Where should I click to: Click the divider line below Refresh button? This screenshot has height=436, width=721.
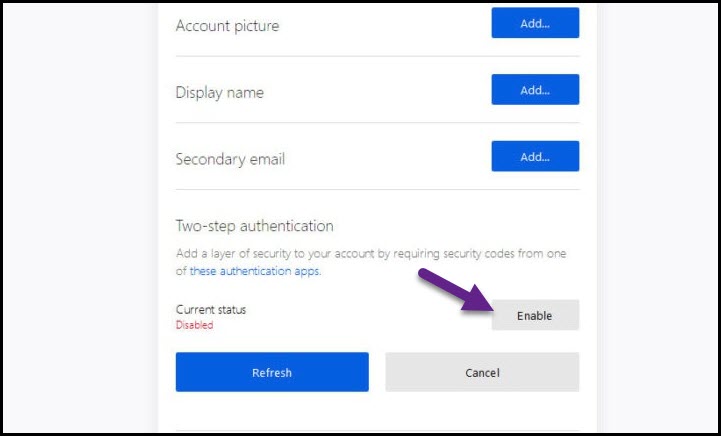pyautogui.click(x=377, y=430)
